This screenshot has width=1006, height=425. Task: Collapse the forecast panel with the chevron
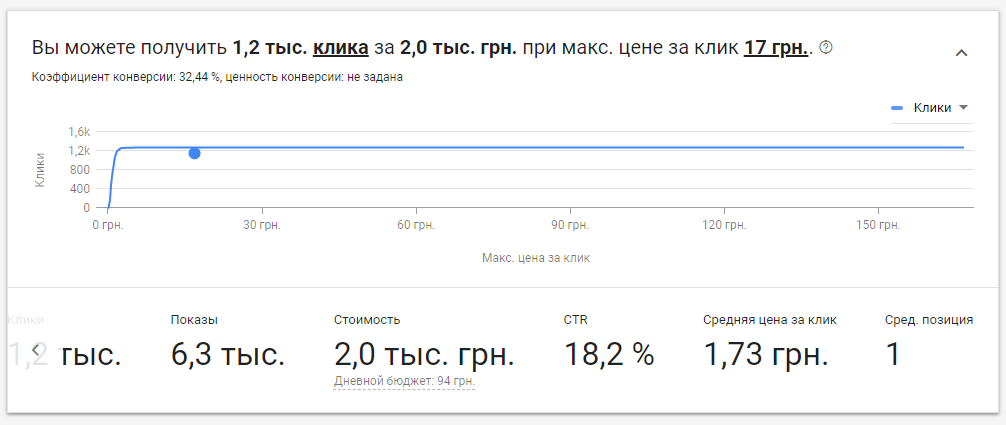[962, 53]
